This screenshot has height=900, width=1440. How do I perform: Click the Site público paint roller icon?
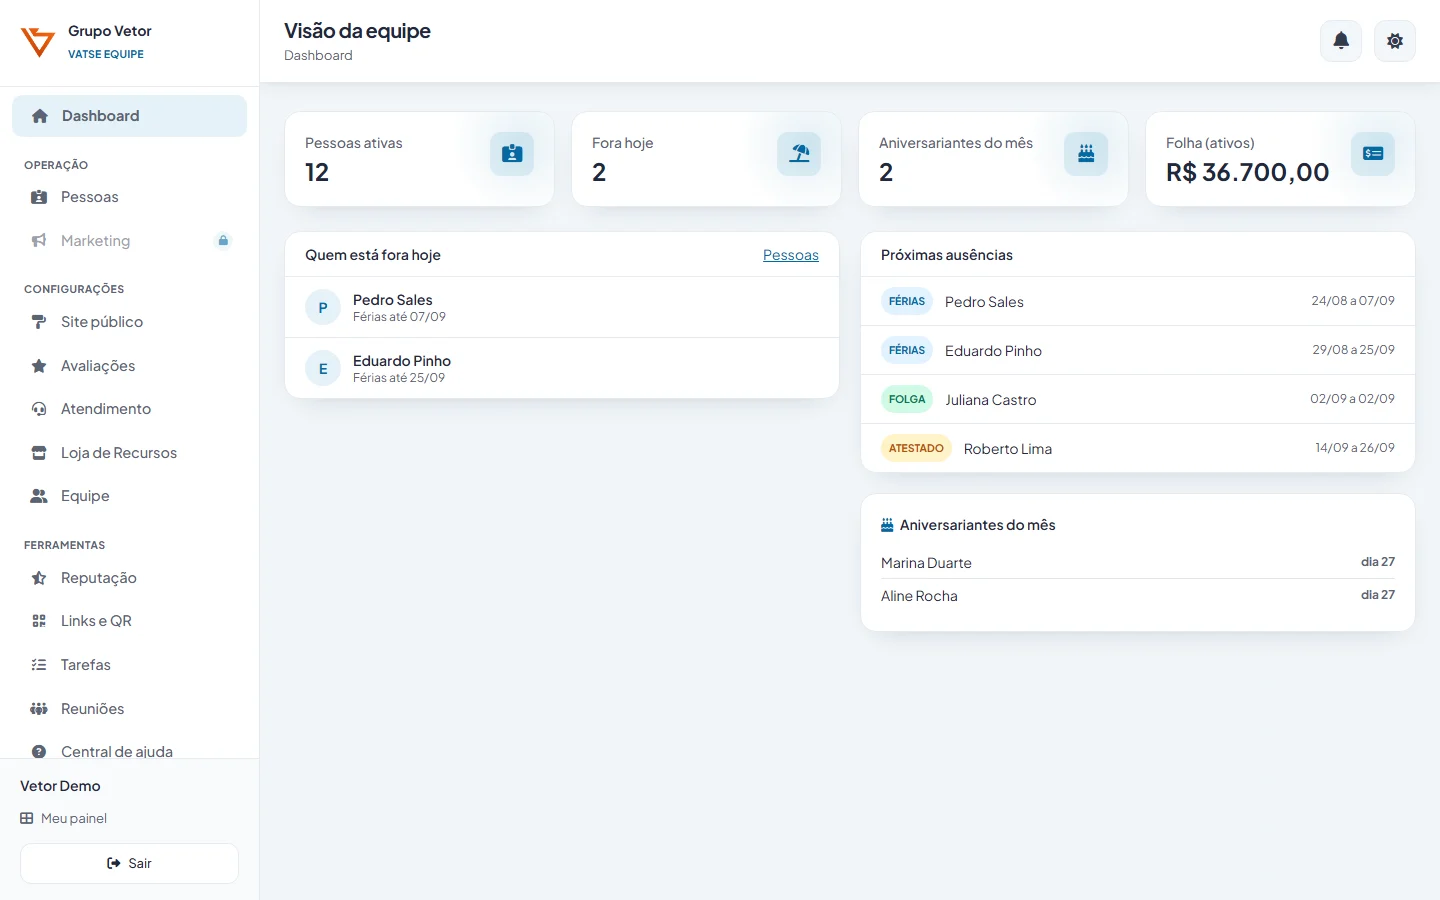39,322
